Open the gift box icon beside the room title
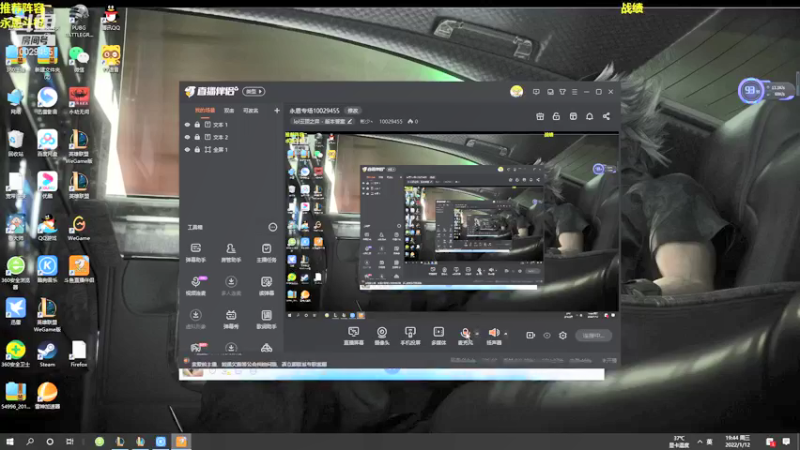Viewport: 800px width, 450px height. tap(540, 116)
